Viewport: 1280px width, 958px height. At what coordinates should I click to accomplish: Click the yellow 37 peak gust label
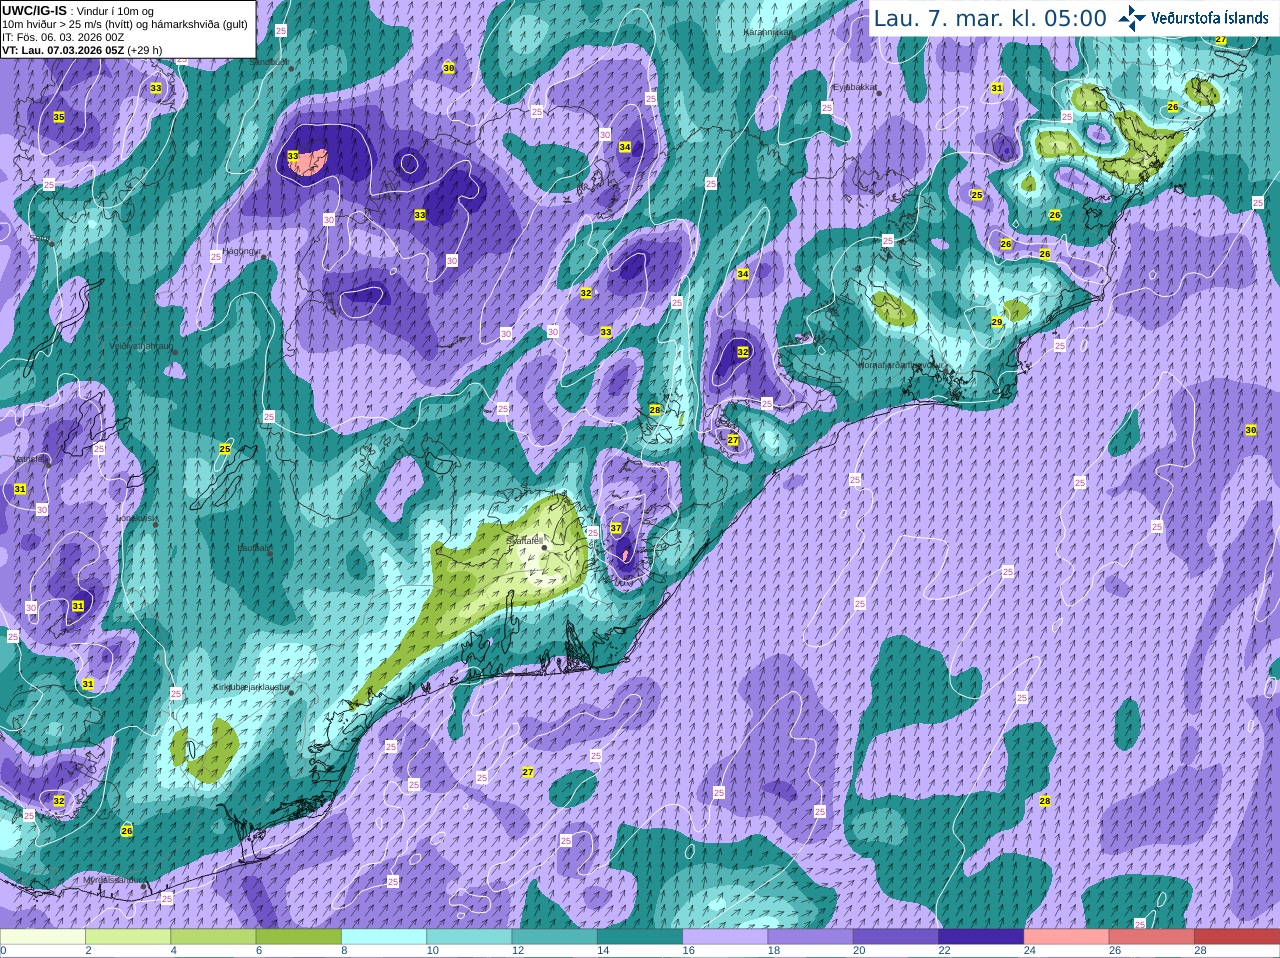pos(616,528)
